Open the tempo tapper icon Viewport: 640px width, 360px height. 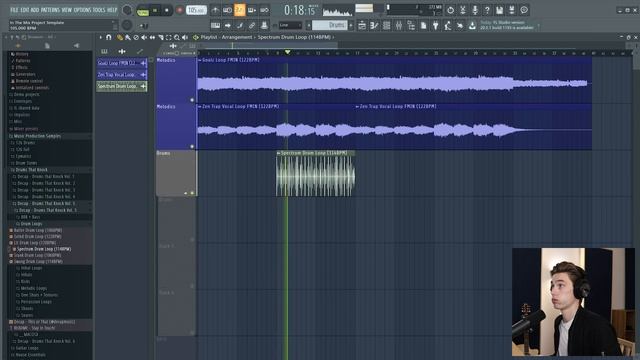tap(448, 25)
